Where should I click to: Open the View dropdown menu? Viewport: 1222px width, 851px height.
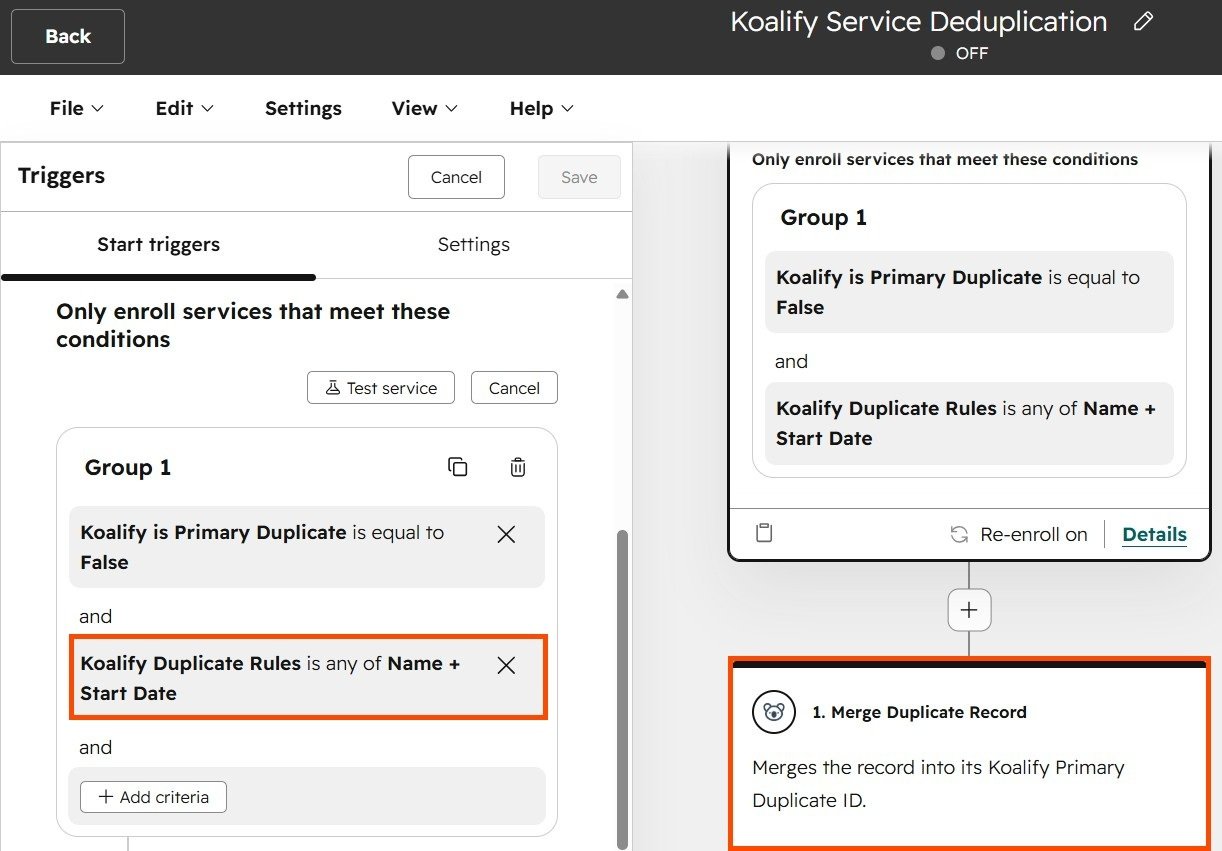[424, 109]
